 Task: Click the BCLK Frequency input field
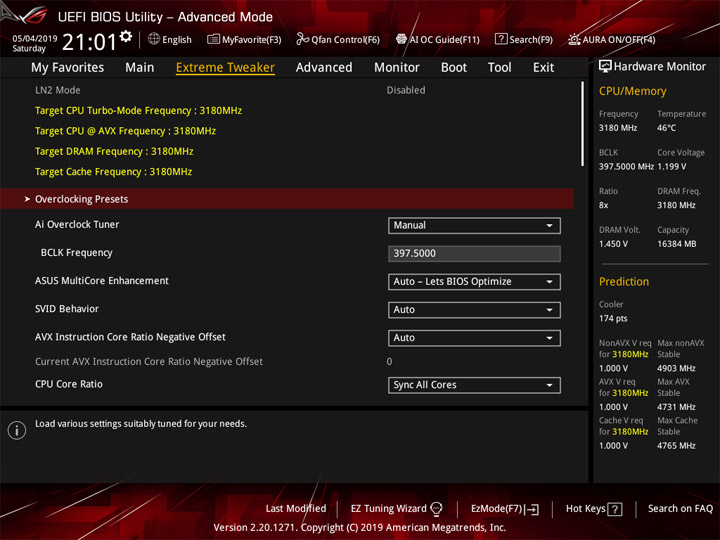pyautogui.click(x=474, y=253)
